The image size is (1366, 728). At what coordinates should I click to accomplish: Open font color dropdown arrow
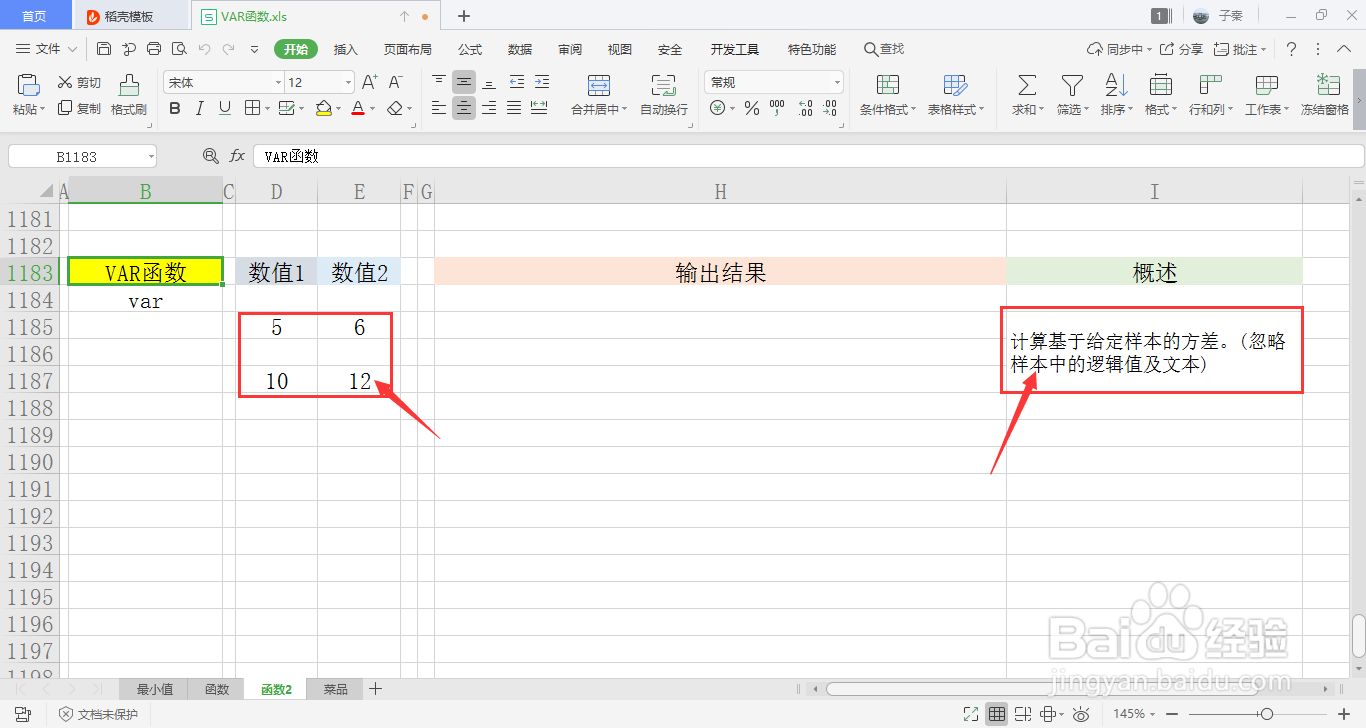(373, 109)
